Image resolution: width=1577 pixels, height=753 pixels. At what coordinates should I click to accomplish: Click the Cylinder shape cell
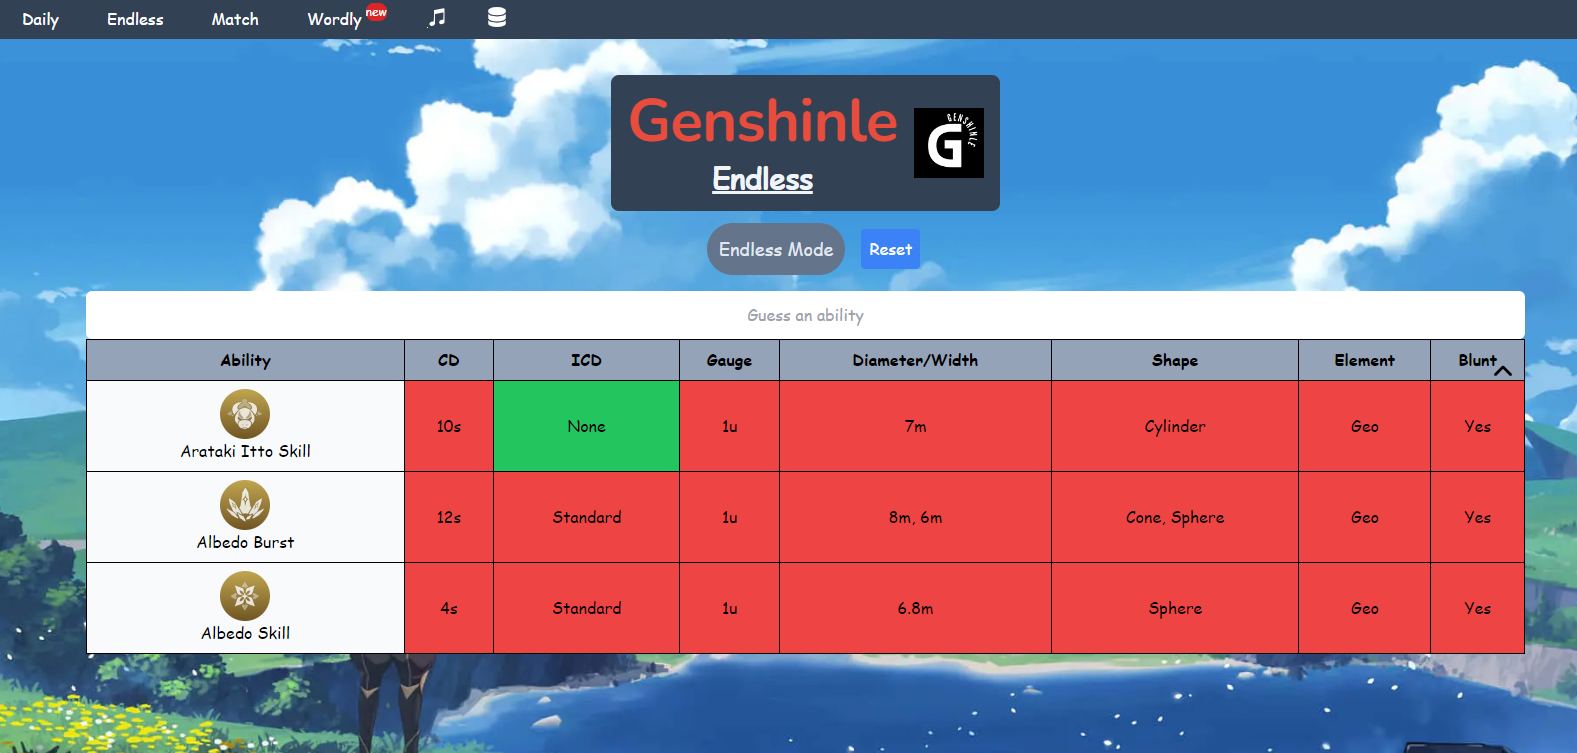click(x=1175, y=426)
